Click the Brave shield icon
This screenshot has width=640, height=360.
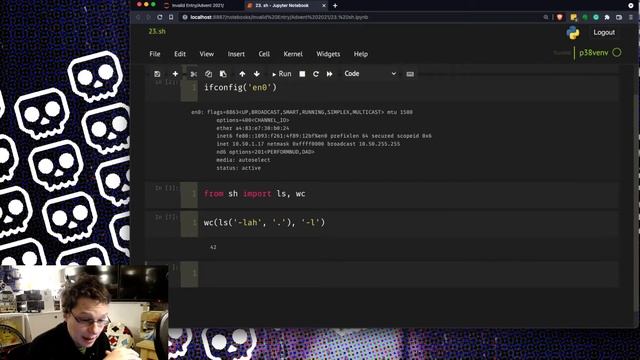click(x=560, y=17)
